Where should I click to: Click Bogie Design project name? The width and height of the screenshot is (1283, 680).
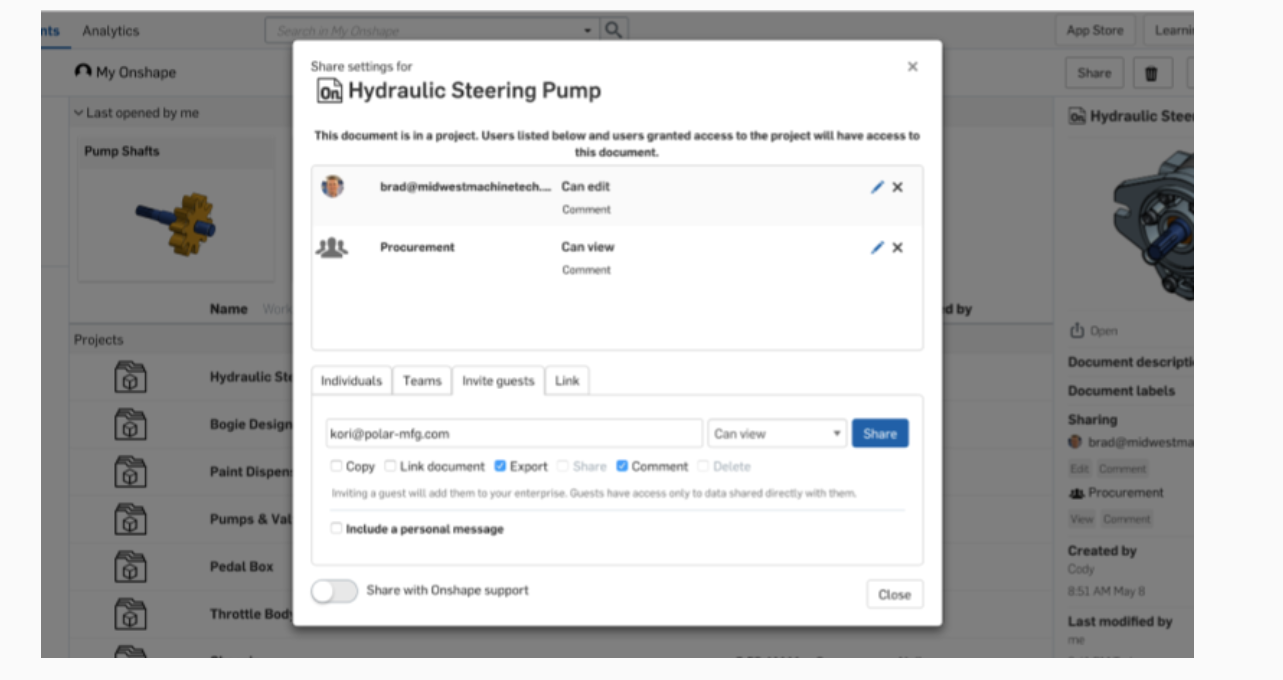(251, 424)
